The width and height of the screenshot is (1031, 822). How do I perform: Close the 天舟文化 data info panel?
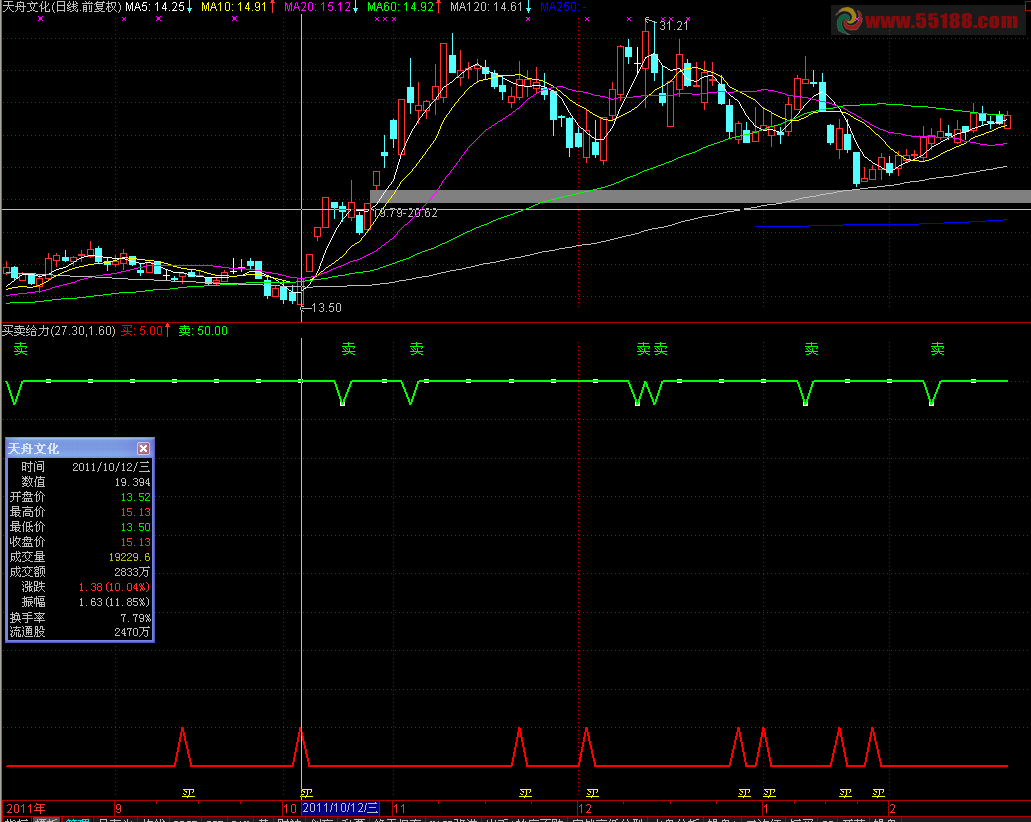(143, 449)
